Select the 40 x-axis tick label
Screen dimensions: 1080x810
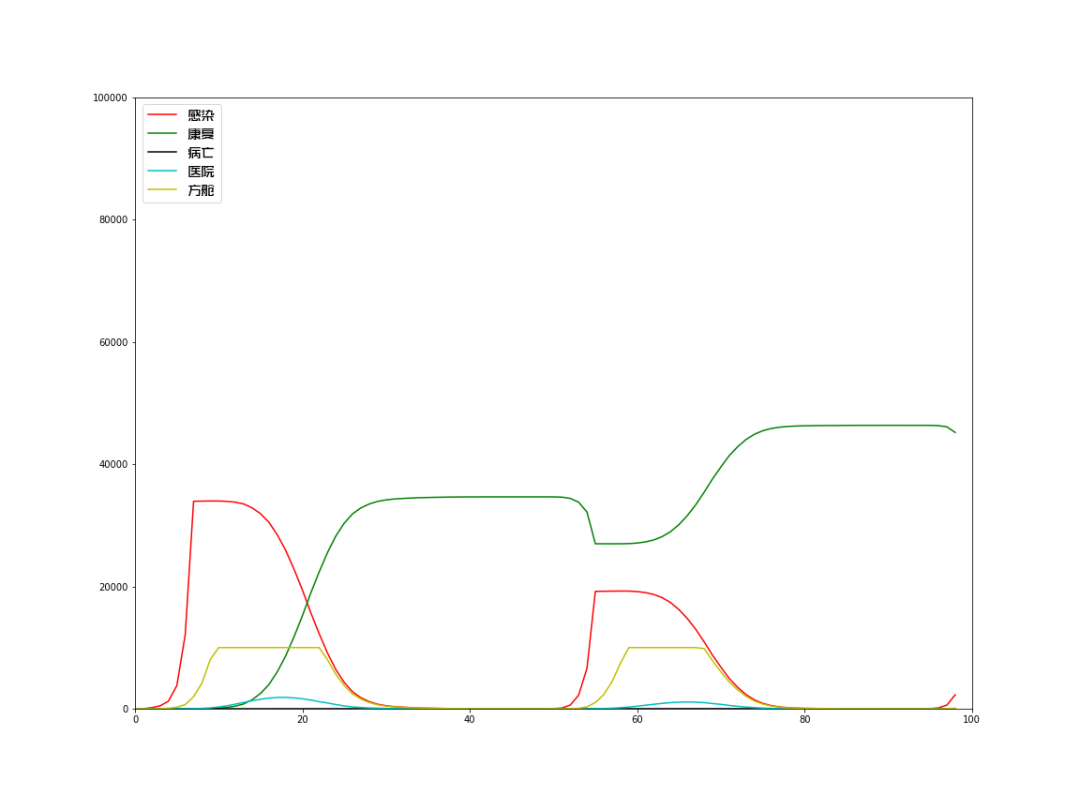click(x=470, y=720)
